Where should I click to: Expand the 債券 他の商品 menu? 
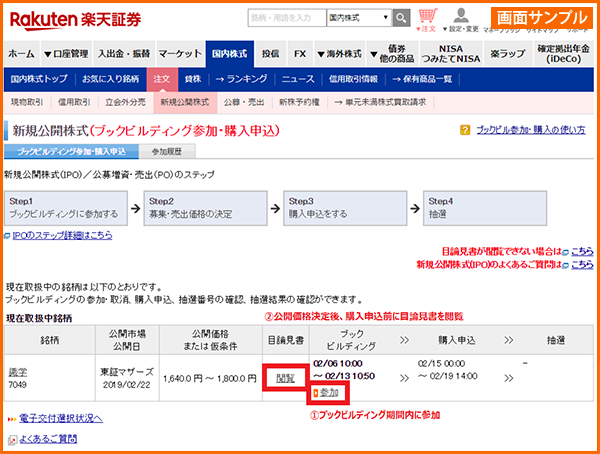[392, 54]
